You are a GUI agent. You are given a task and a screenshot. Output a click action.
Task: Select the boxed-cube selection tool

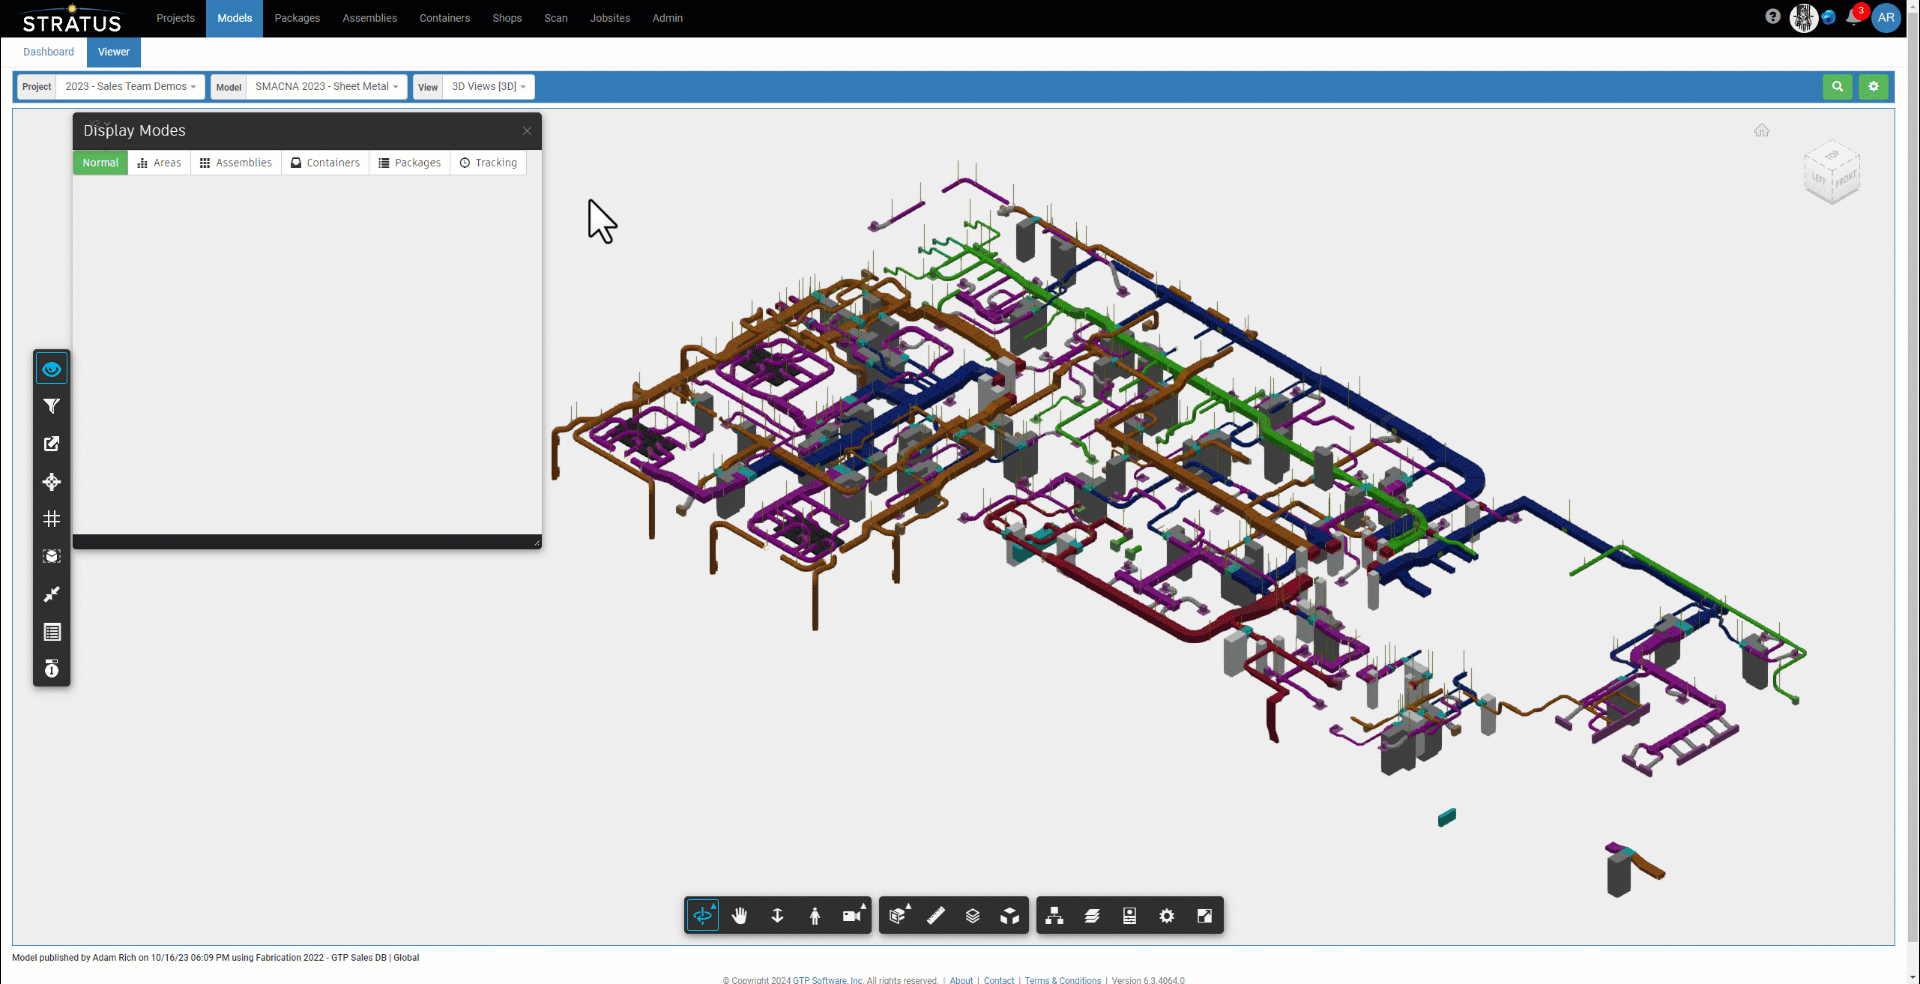point(52,557)
